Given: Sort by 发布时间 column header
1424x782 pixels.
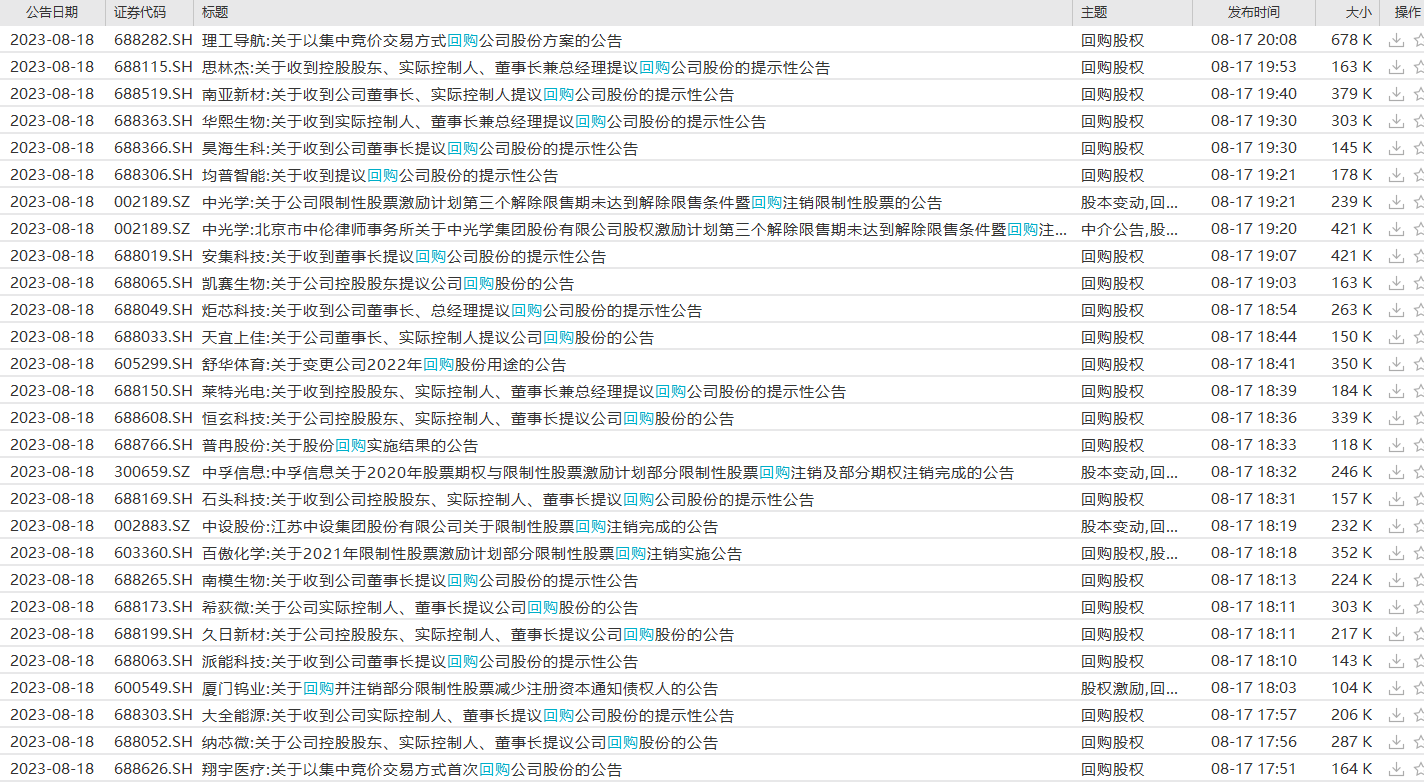Looking at the screenshot, I should (1254, 12).
